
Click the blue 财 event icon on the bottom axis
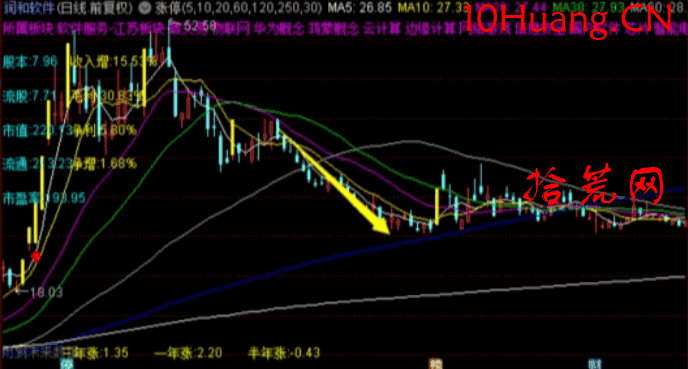[595, 364]
